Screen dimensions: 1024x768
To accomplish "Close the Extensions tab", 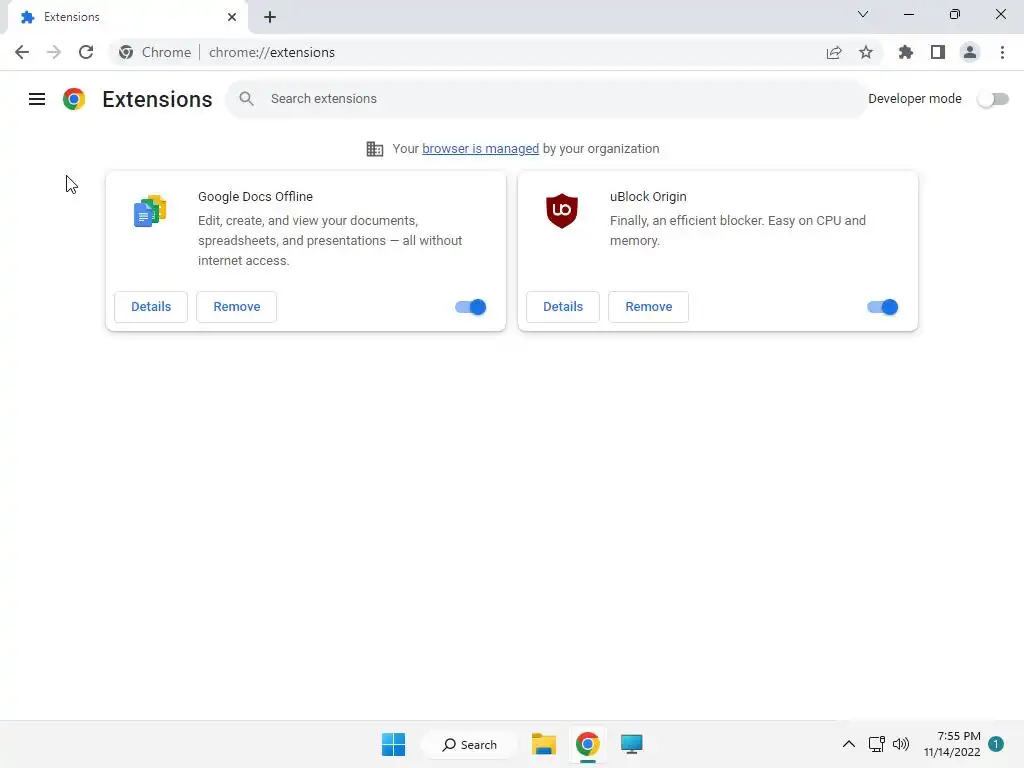I will [232, 17].
